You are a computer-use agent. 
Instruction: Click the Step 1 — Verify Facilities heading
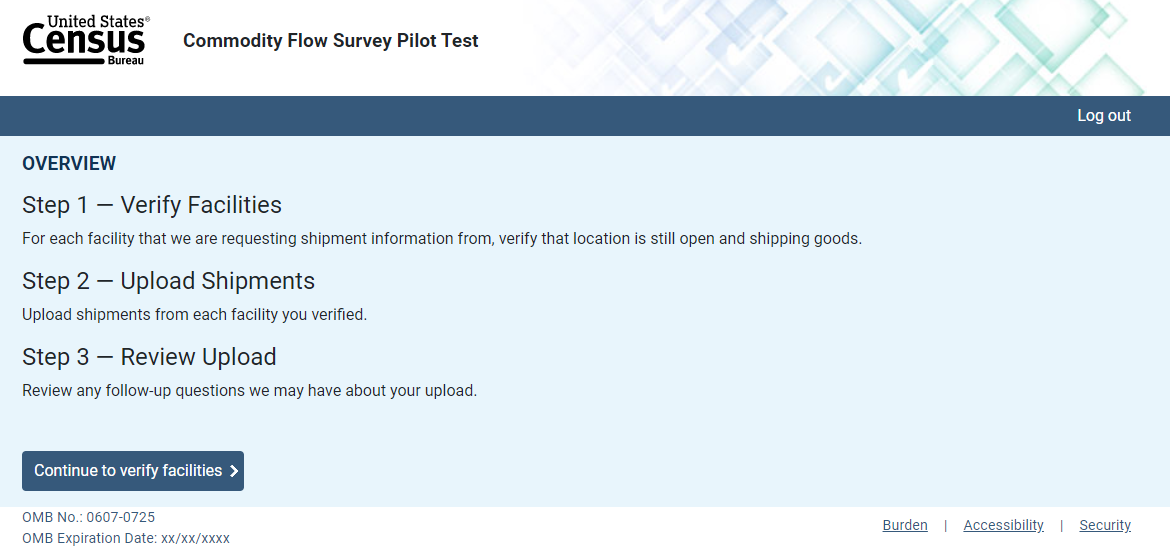[152, 205]
